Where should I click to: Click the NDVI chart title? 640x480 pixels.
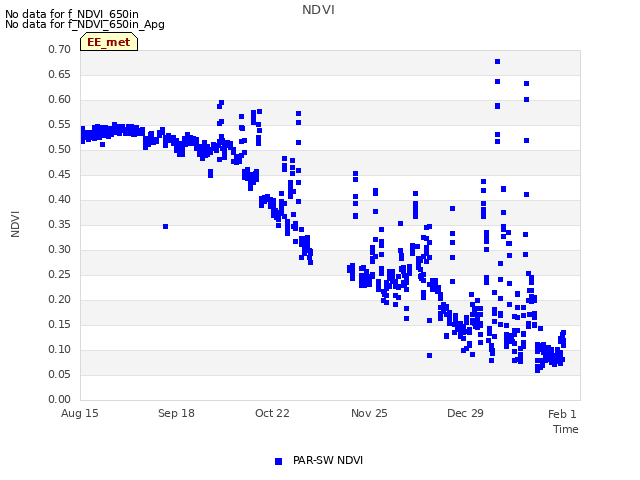[x=318, y=10]
